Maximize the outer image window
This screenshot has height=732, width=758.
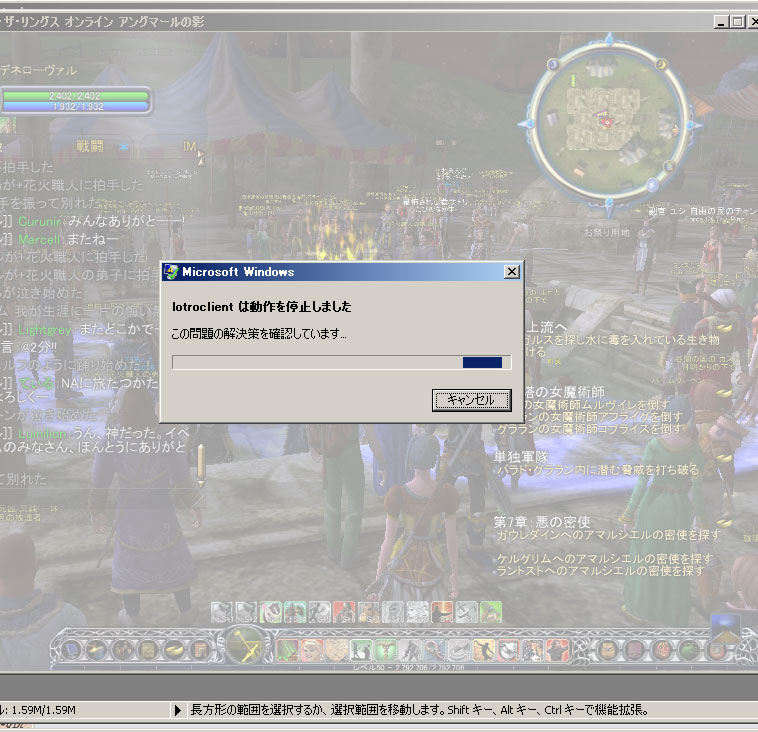[738, 22]
